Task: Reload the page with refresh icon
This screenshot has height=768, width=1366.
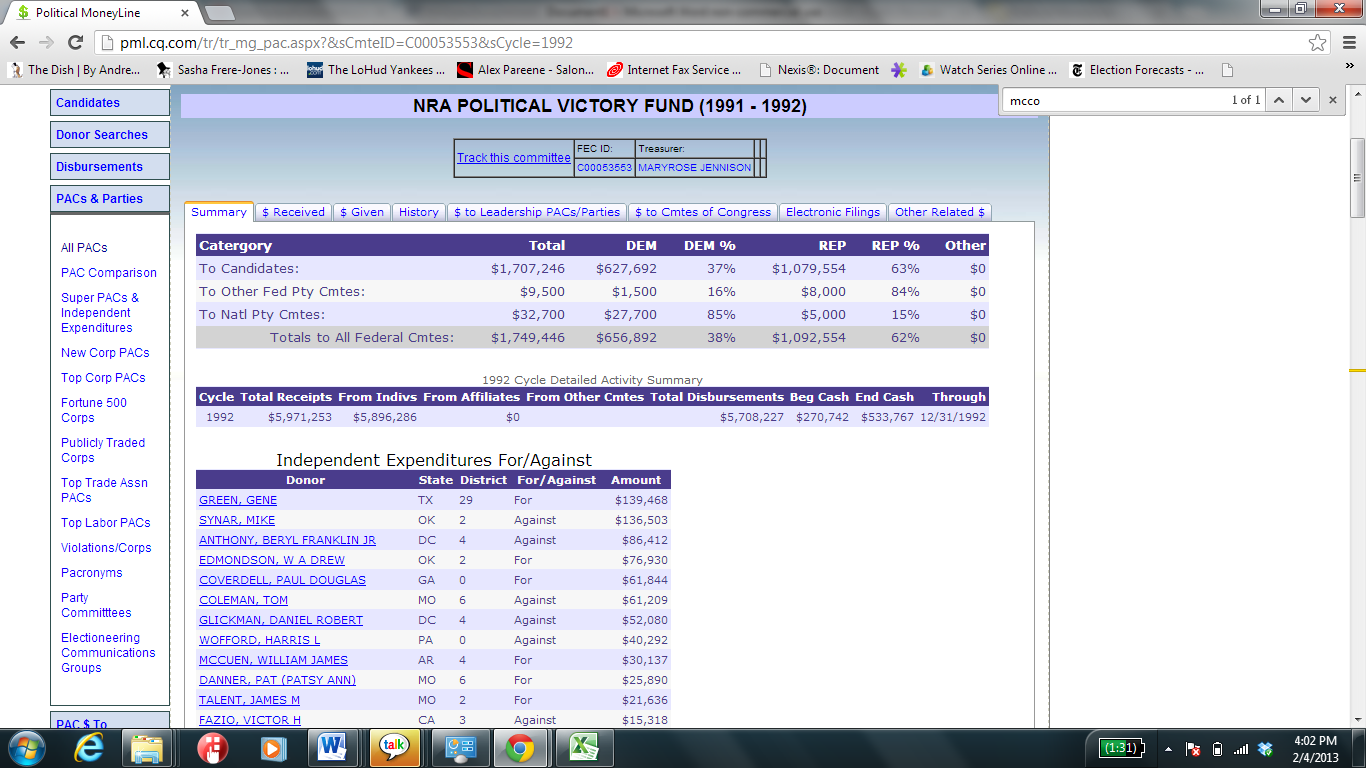Action: (x=75, y=42)
